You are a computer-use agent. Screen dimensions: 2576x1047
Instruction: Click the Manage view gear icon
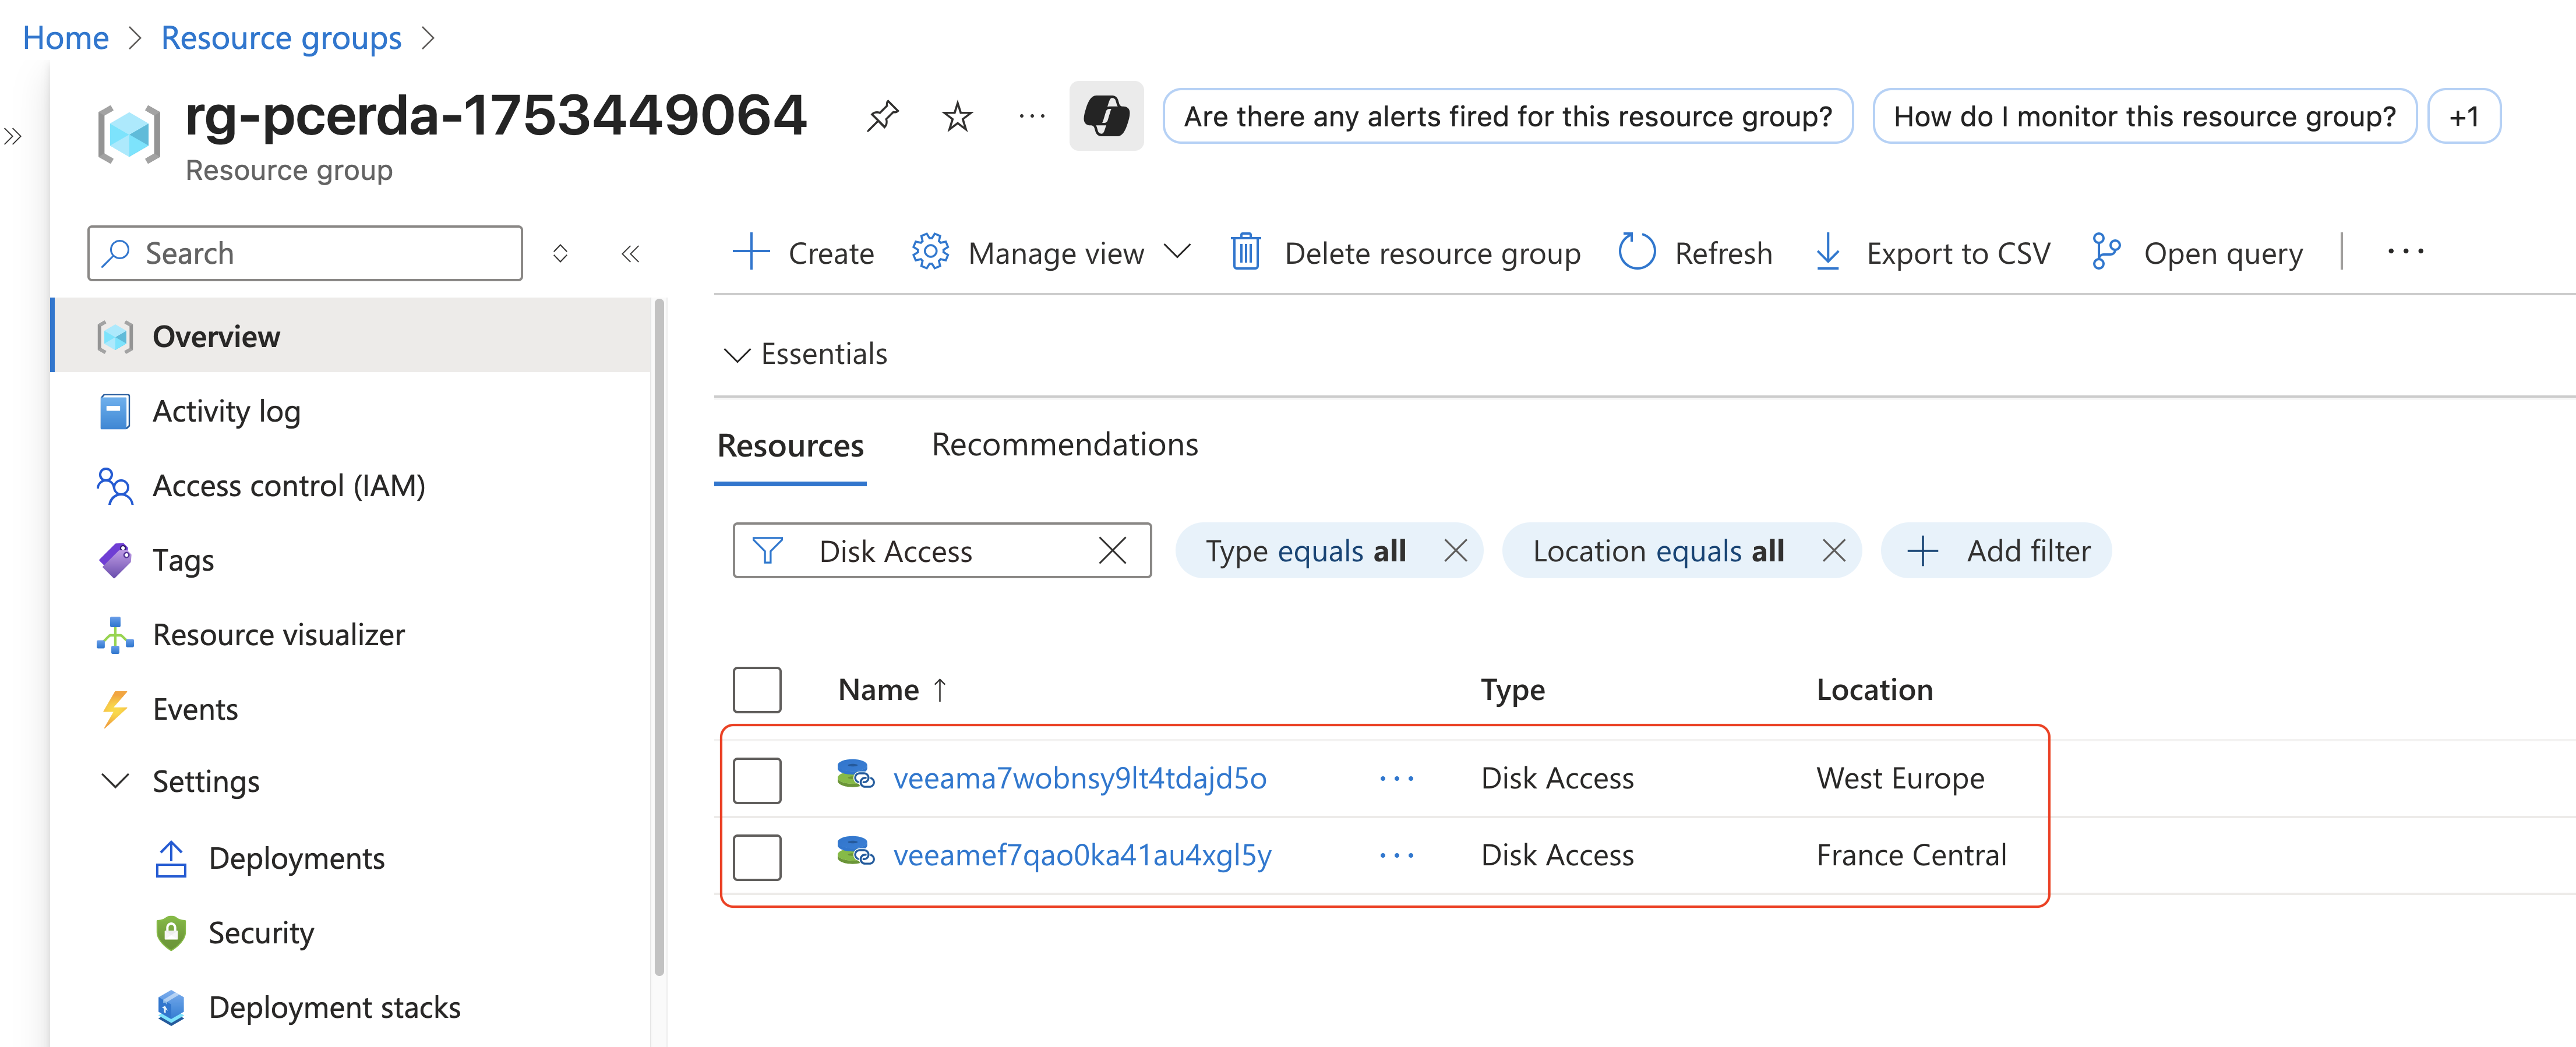point(930,252)
